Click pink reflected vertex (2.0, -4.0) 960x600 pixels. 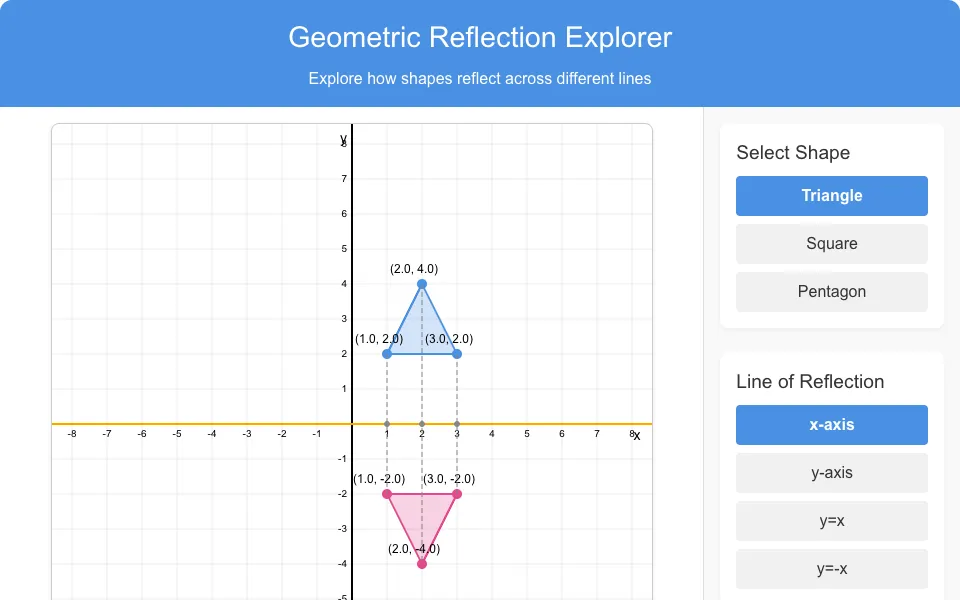[x=422, y=564]
